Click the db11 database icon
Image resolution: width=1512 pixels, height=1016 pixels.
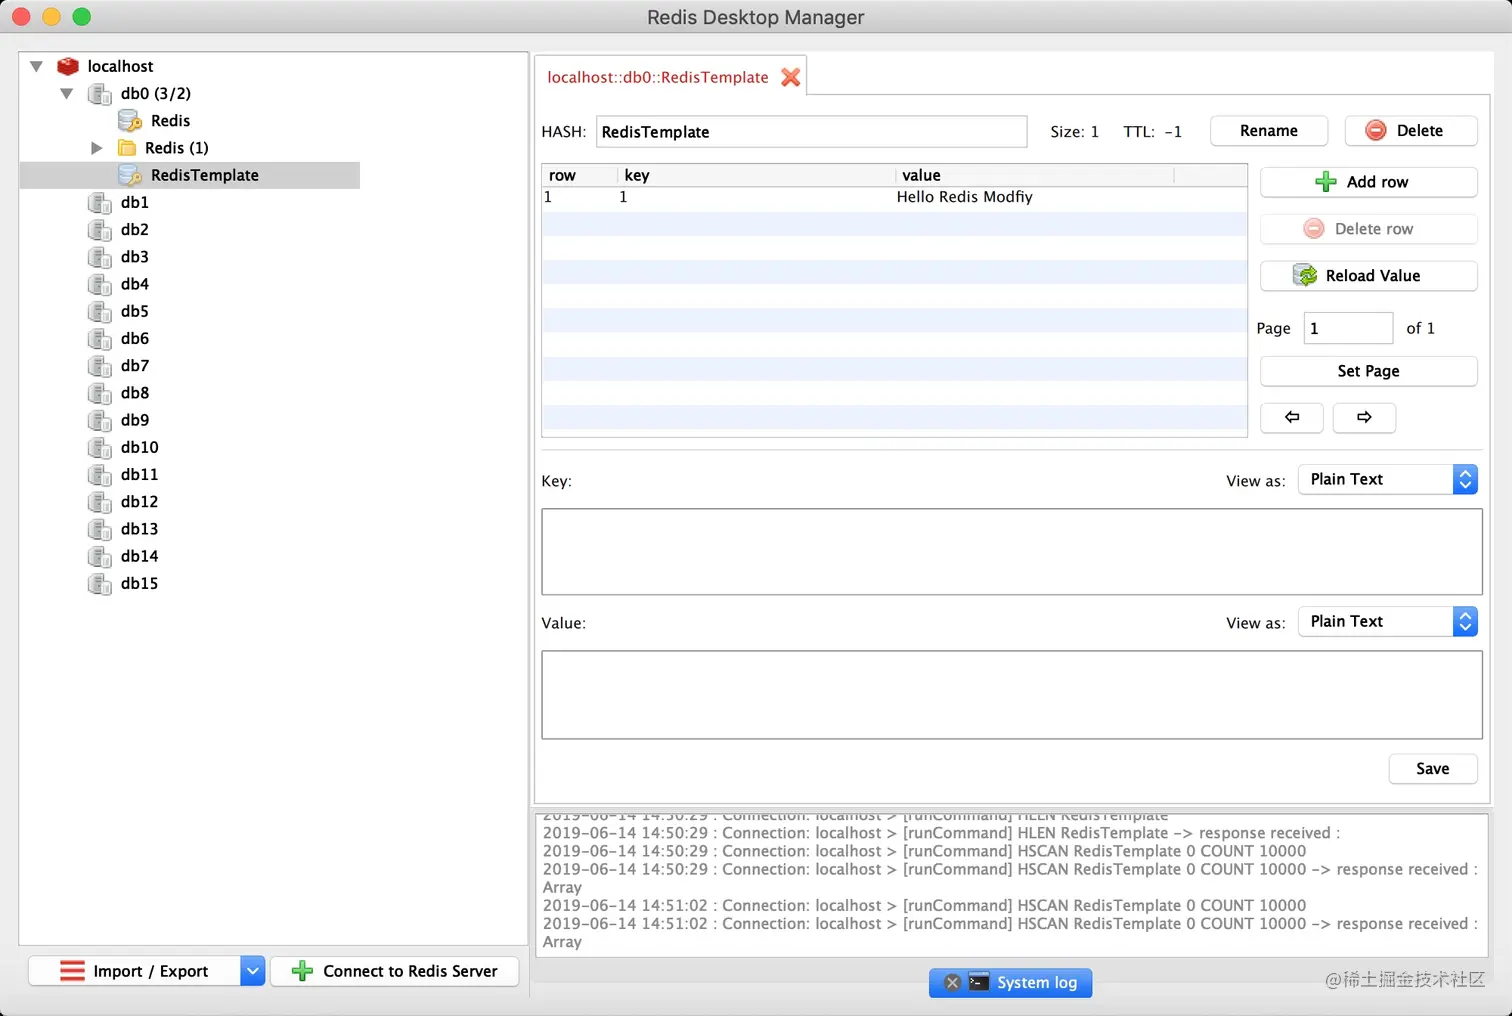click(100, 474)
